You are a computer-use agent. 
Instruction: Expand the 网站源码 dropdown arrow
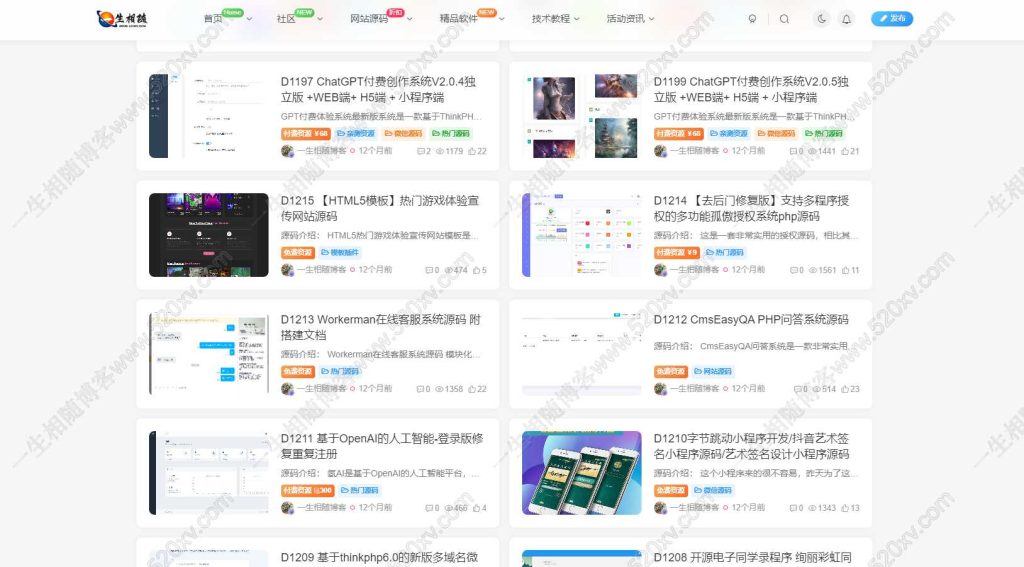pyautogui.click(x=409, y=19)
